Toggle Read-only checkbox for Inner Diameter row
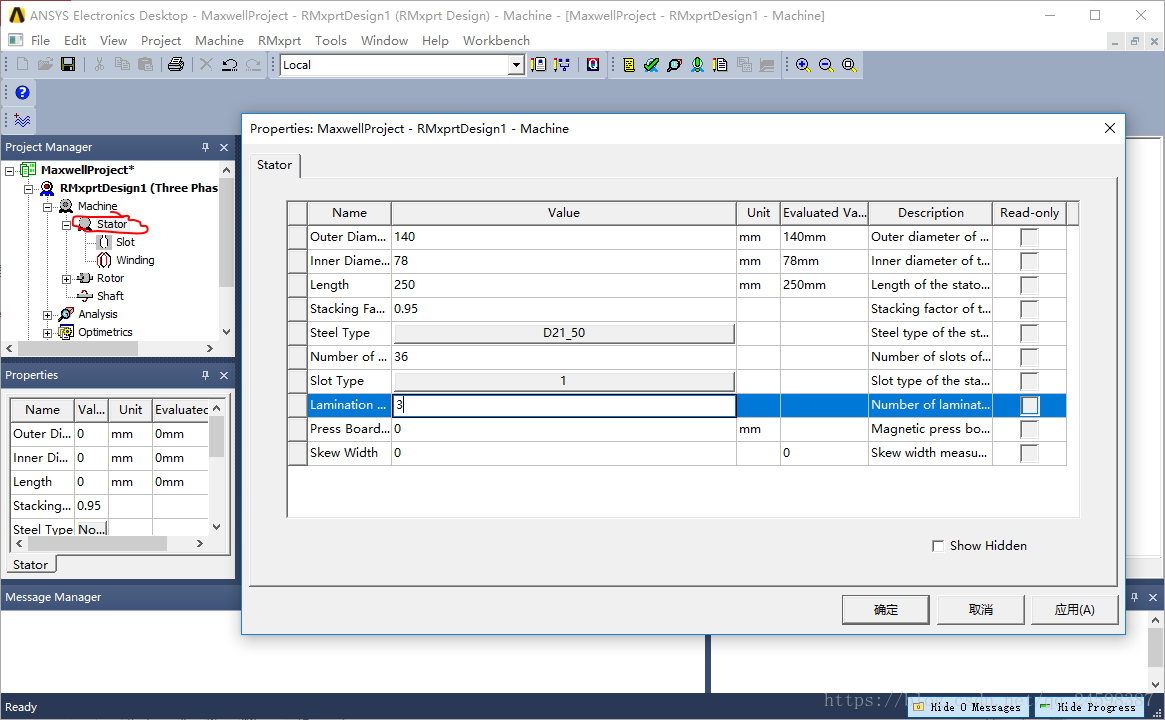1165x720 pixels. pyautogui.click(x=1029, y=261)
